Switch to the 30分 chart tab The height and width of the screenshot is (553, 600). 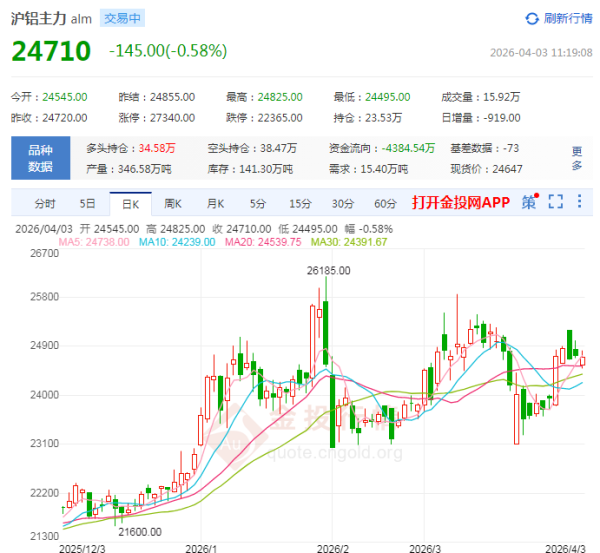(x=342, y=204)
